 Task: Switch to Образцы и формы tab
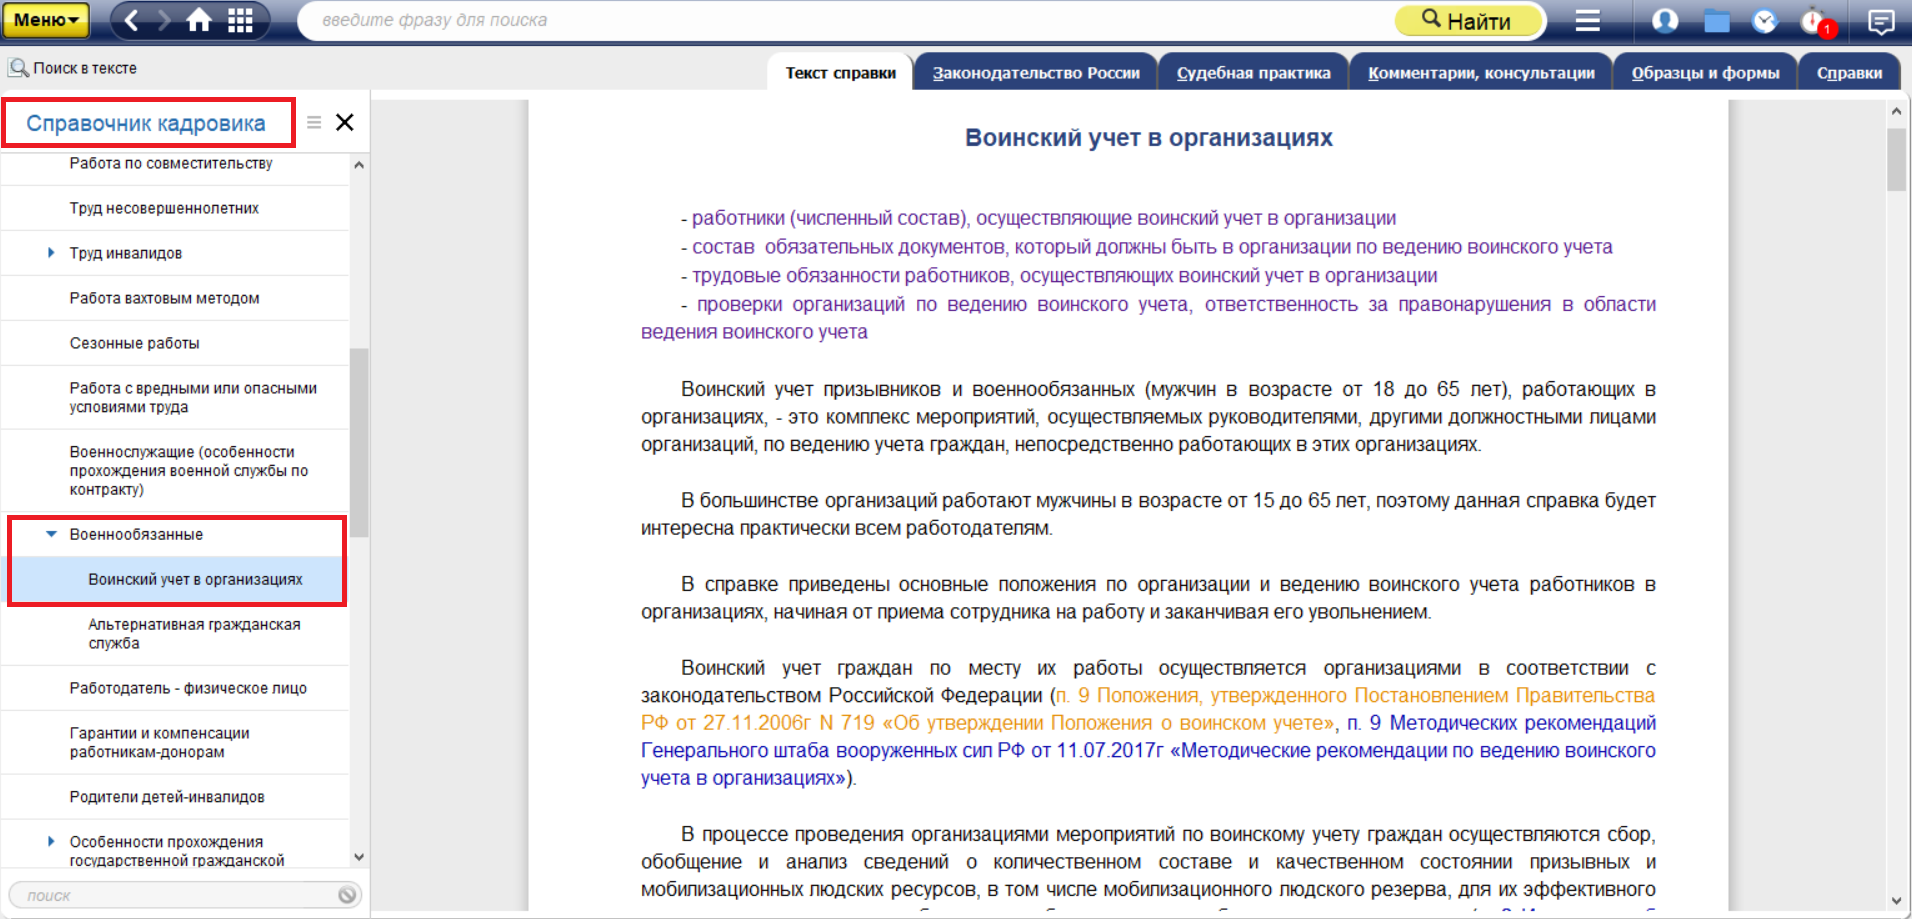click(x=1705, y=72)
